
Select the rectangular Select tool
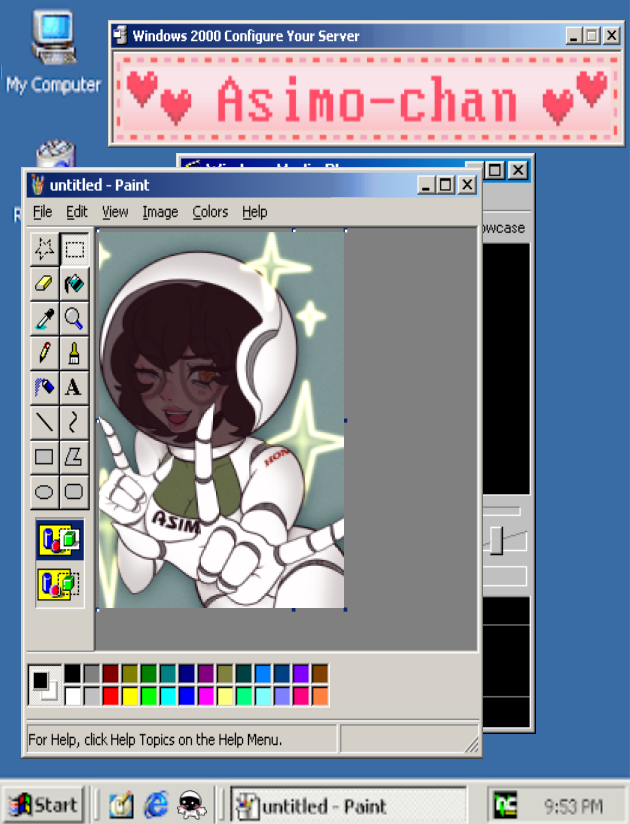(x=74, y=249)
